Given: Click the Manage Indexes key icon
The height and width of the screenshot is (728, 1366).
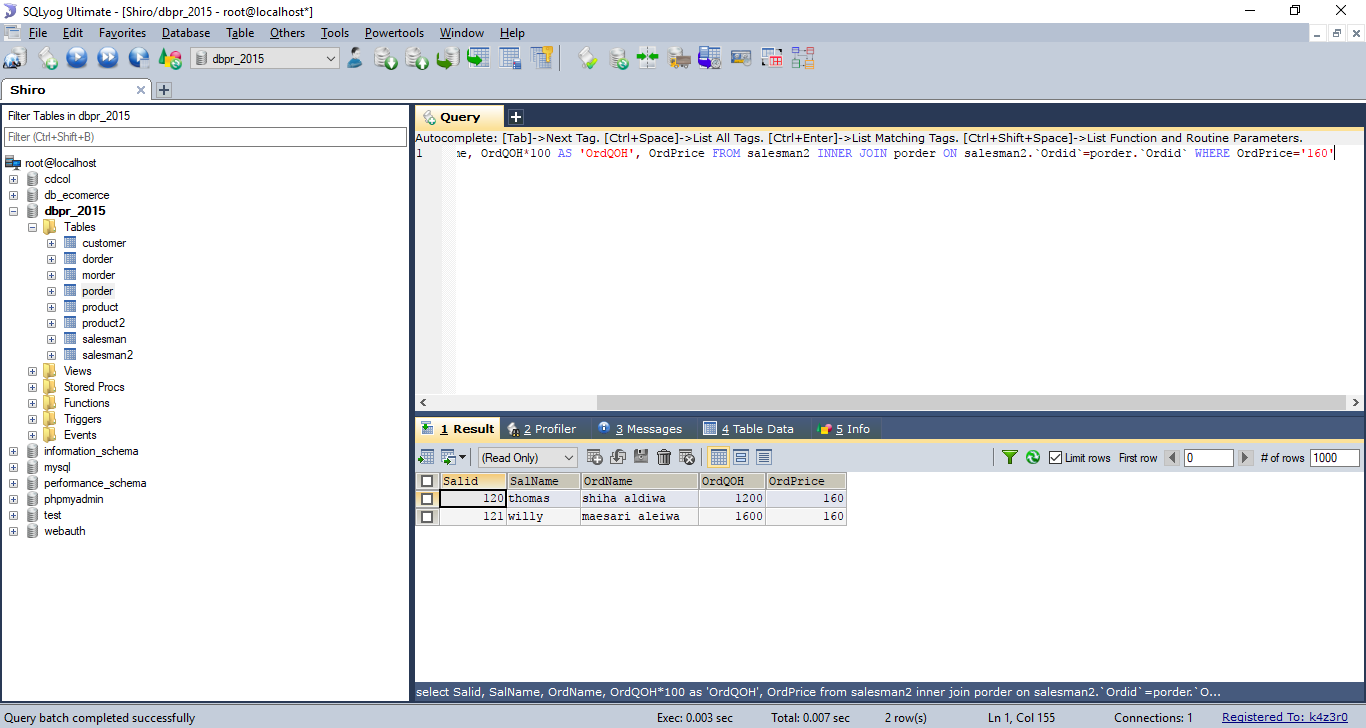Looking at the screenshot, I should (x=541, y=58).
